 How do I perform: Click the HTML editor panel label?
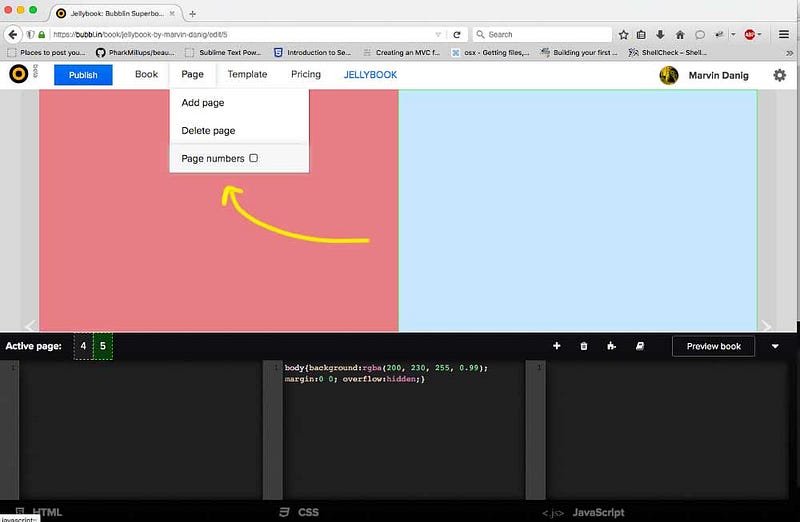coord(47,512)
